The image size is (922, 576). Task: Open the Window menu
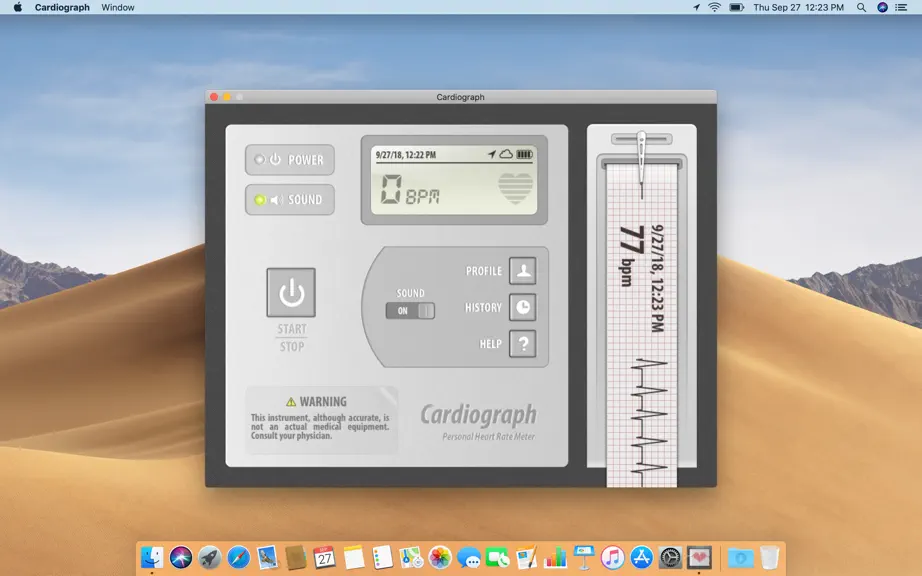pyautogui.click(x=118, y=7)
